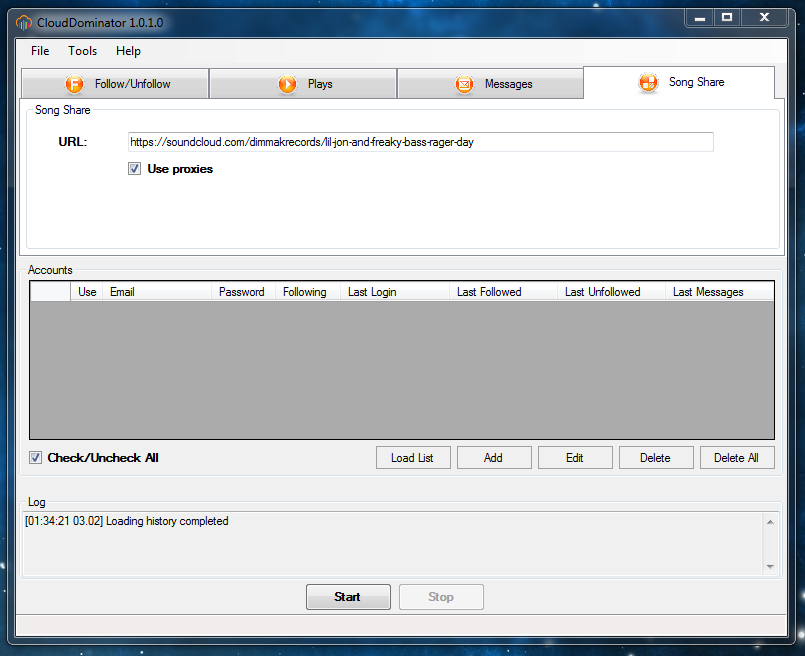Click the Email column header
Viewport: 805px width, 656px height.
point(157,292)
